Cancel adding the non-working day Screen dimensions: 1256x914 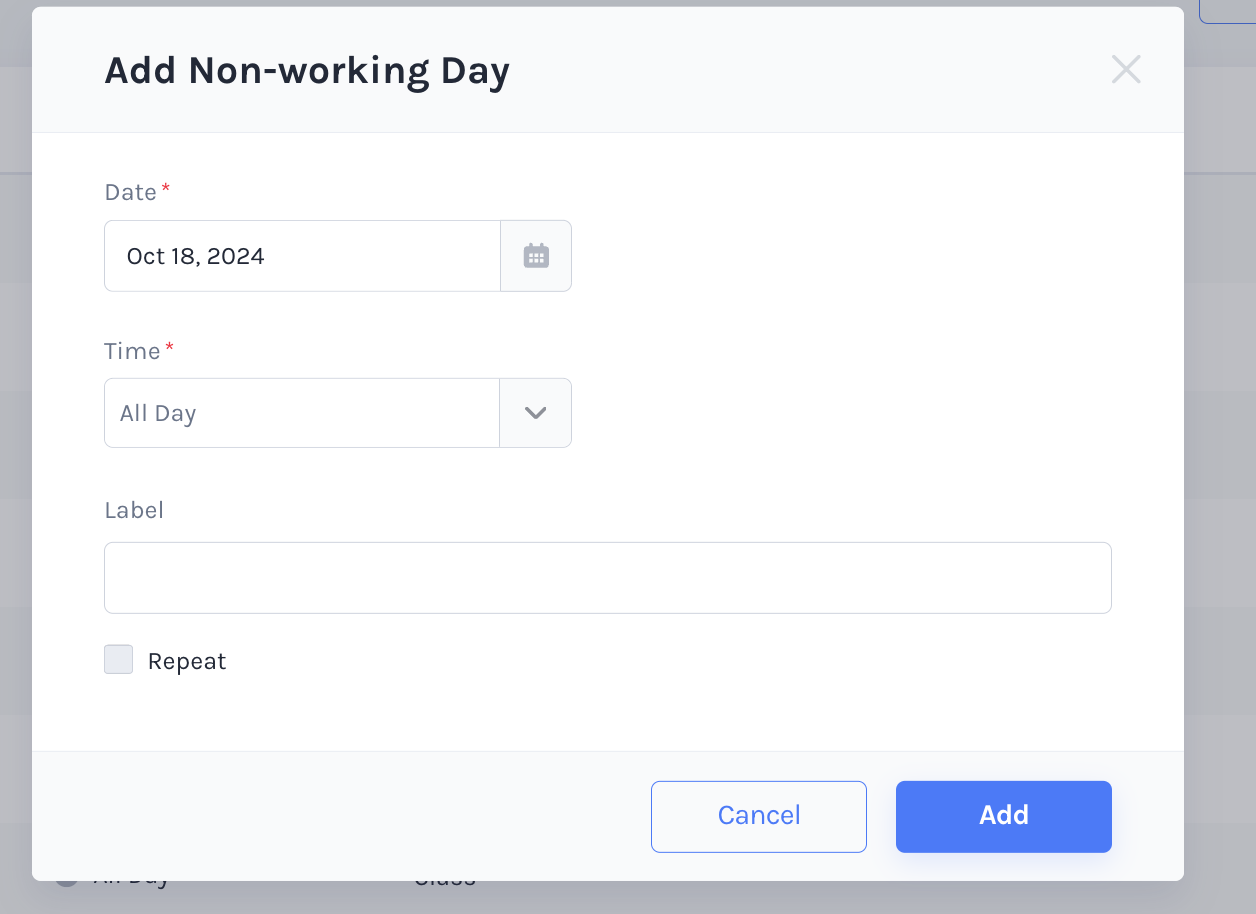[759, 816]
